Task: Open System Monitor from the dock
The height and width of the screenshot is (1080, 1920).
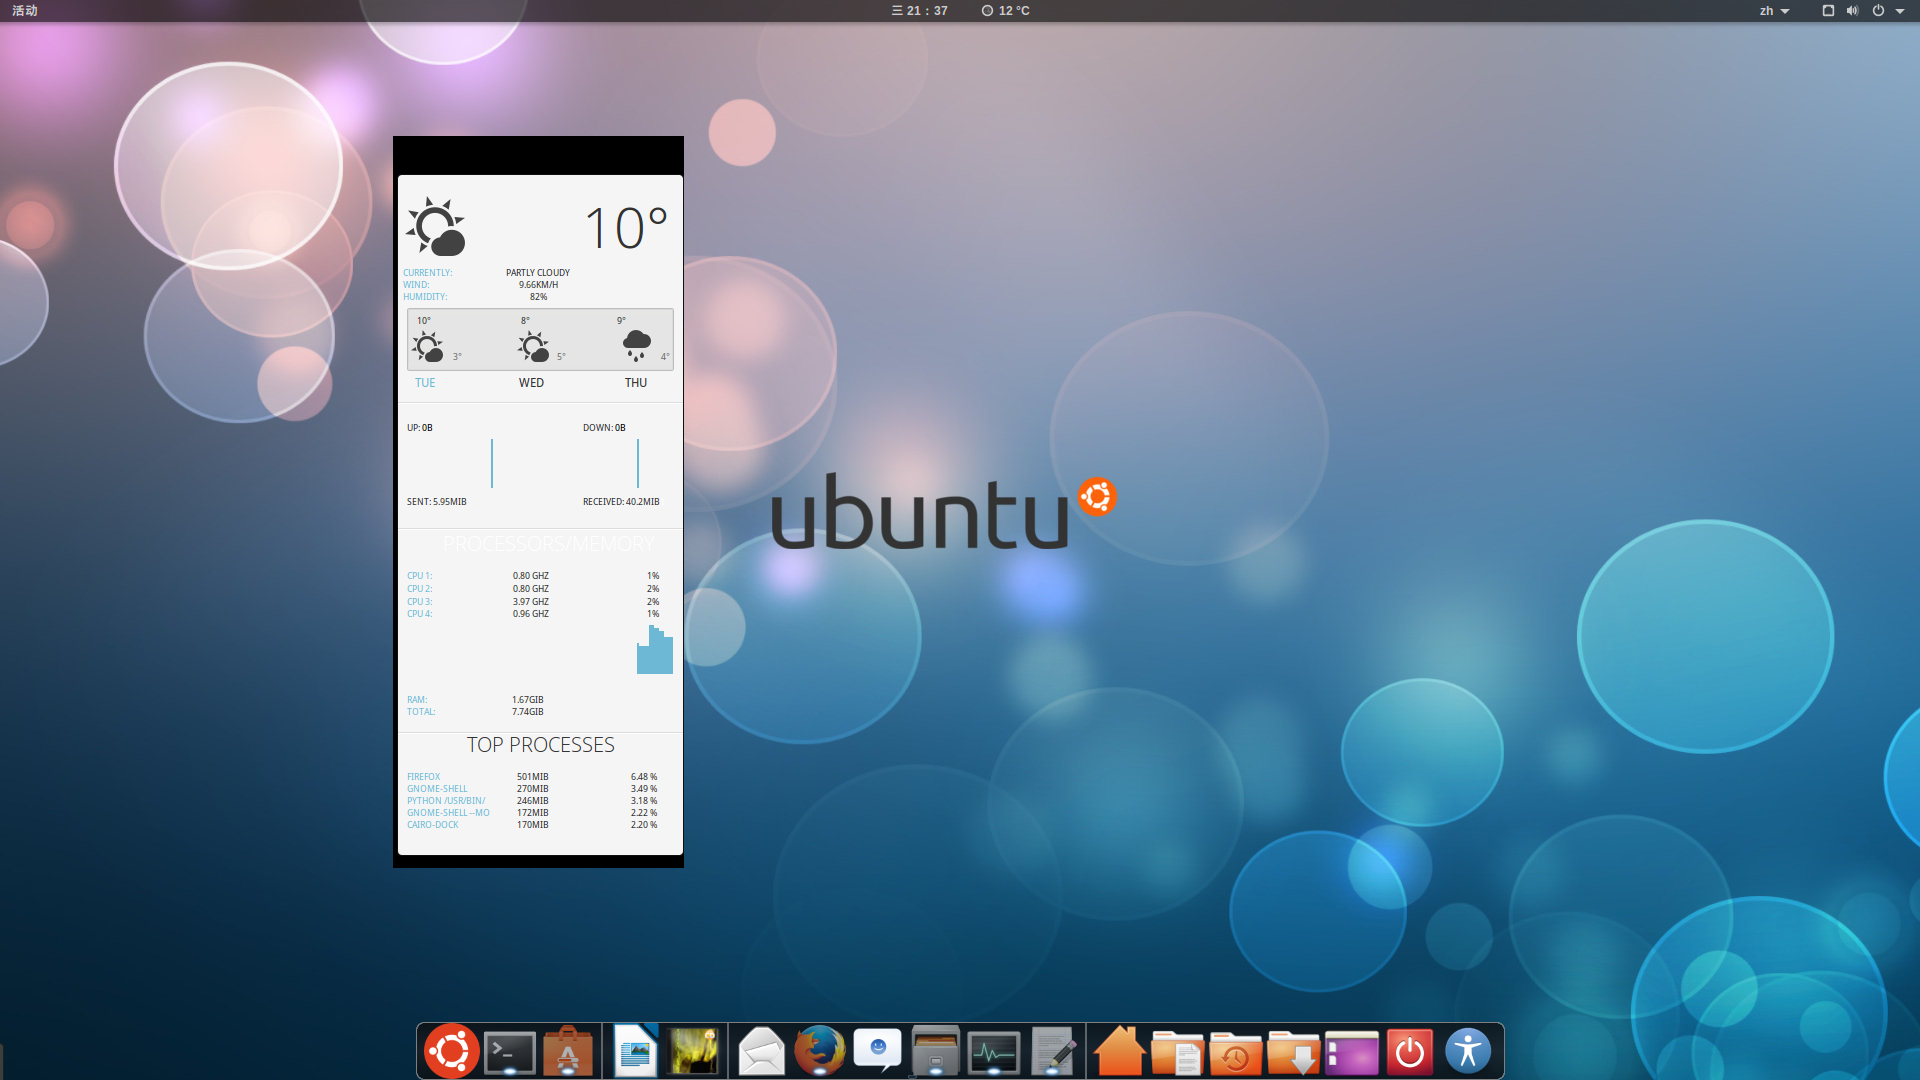Action: [x=994, y=1052]
